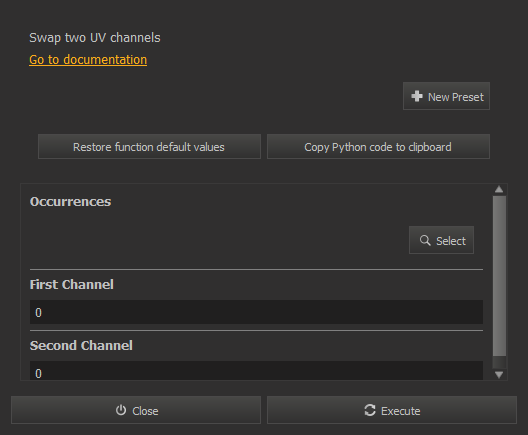Click the First Channel label

click(x=72, y=285)
